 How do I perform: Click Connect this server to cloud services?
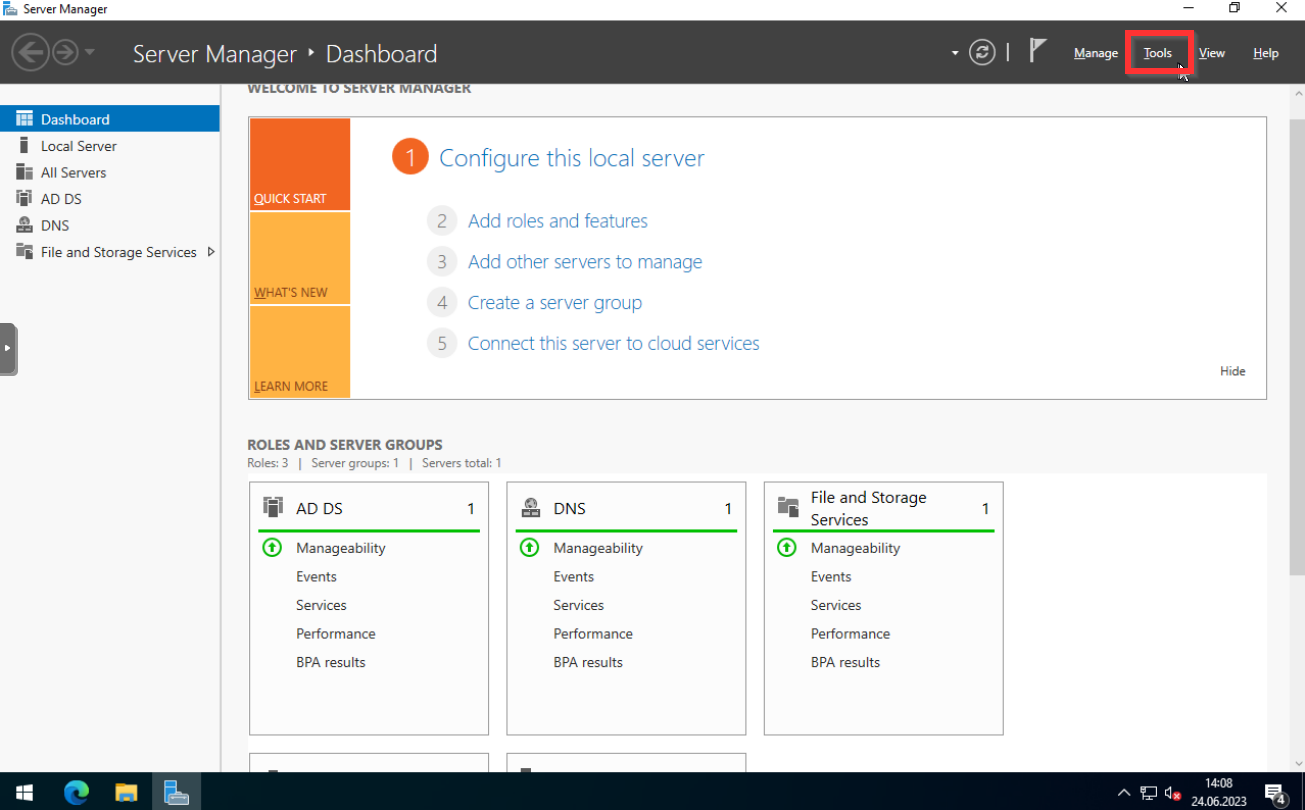613,343
